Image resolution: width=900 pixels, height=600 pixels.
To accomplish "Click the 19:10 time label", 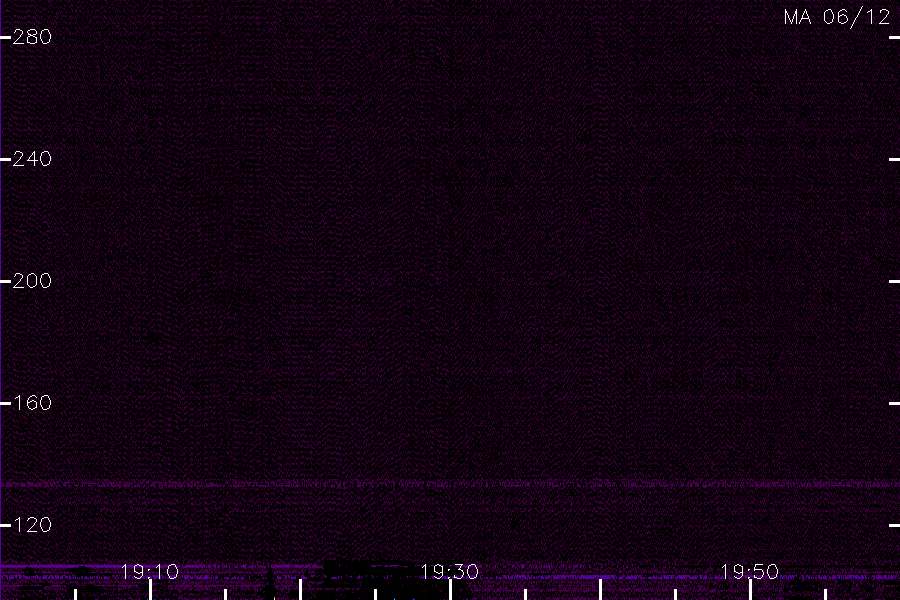I will [150, 571].
